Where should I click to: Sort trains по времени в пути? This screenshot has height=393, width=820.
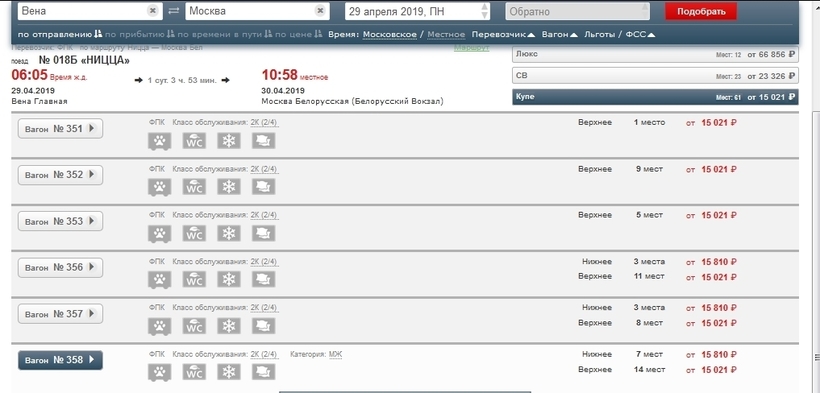[x=225, y=35]
